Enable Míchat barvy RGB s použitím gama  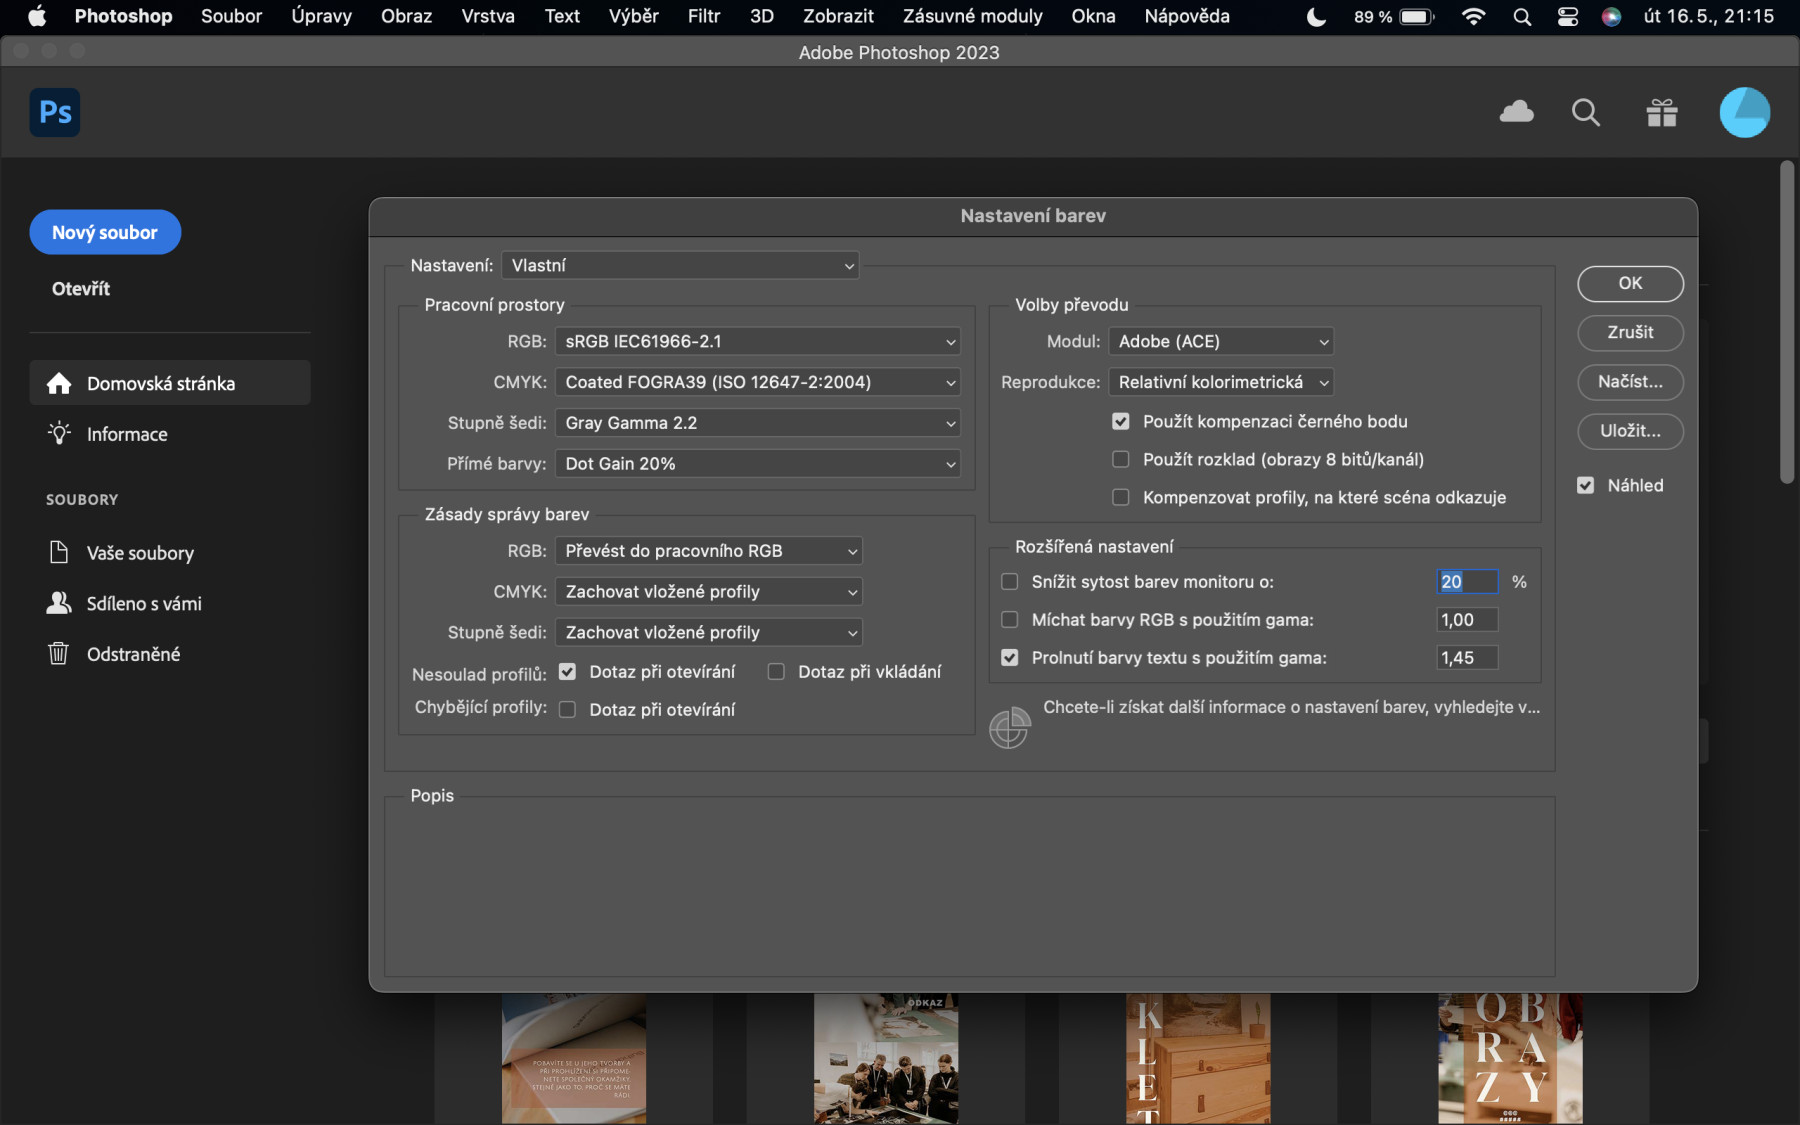1010,619
